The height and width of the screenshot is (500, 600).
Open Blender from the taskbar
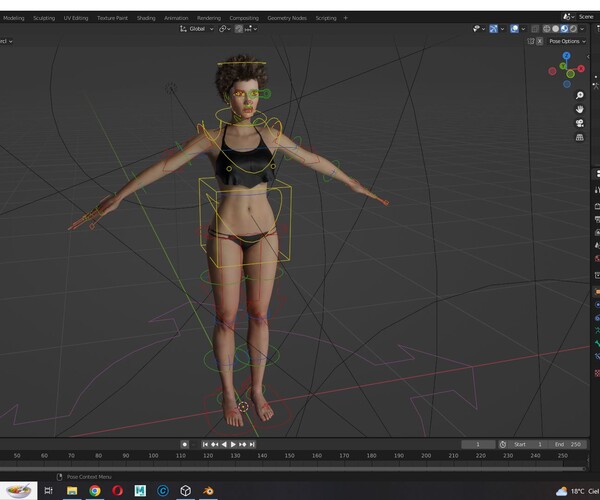point(208,490)
